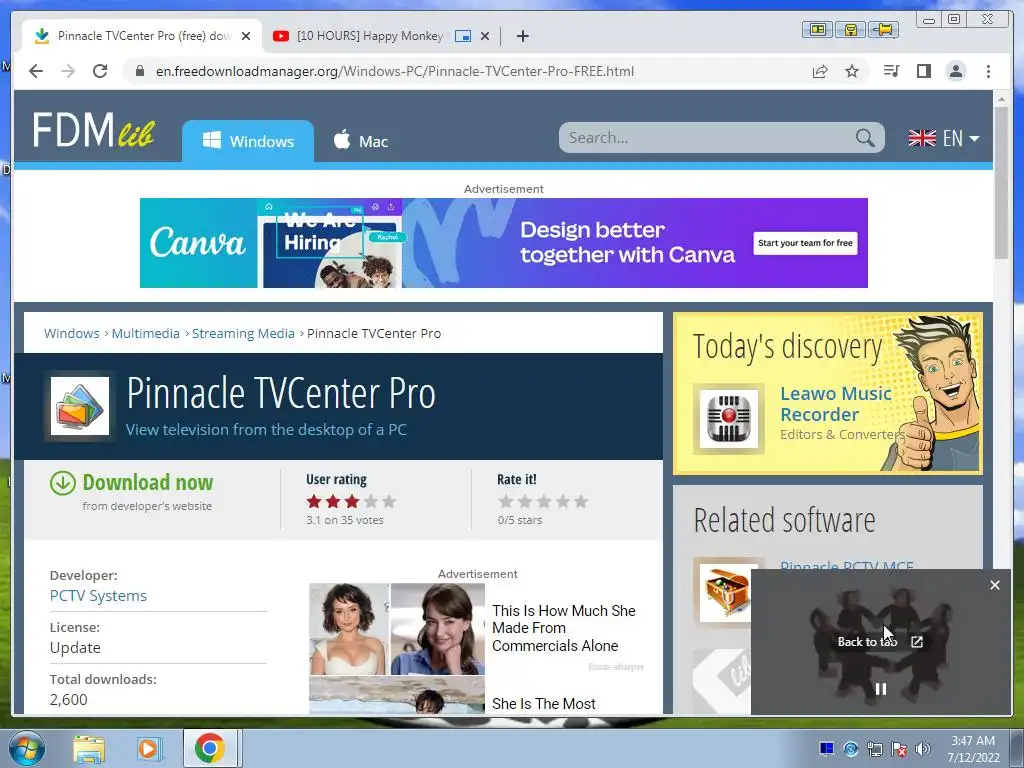Click the page vertical scrollbar thumb
The width and height of the screenshot is (1024, 768).
[x=1001, y=182]
